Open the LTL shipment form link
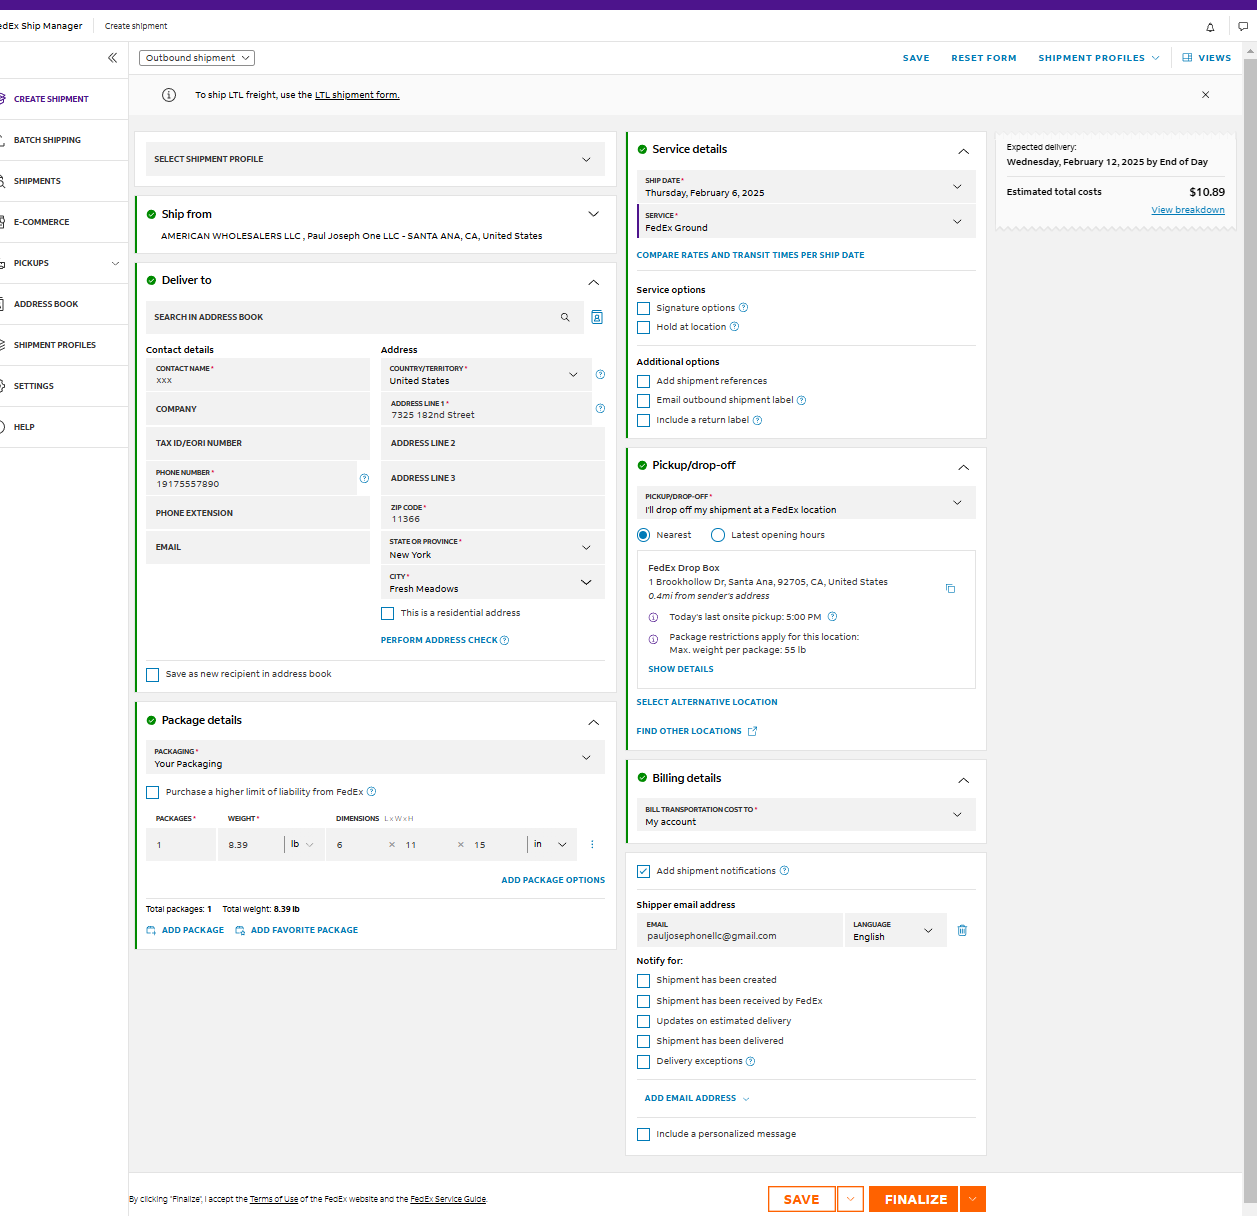This screenshot has width=1257, height=1216. click(357, 95)
